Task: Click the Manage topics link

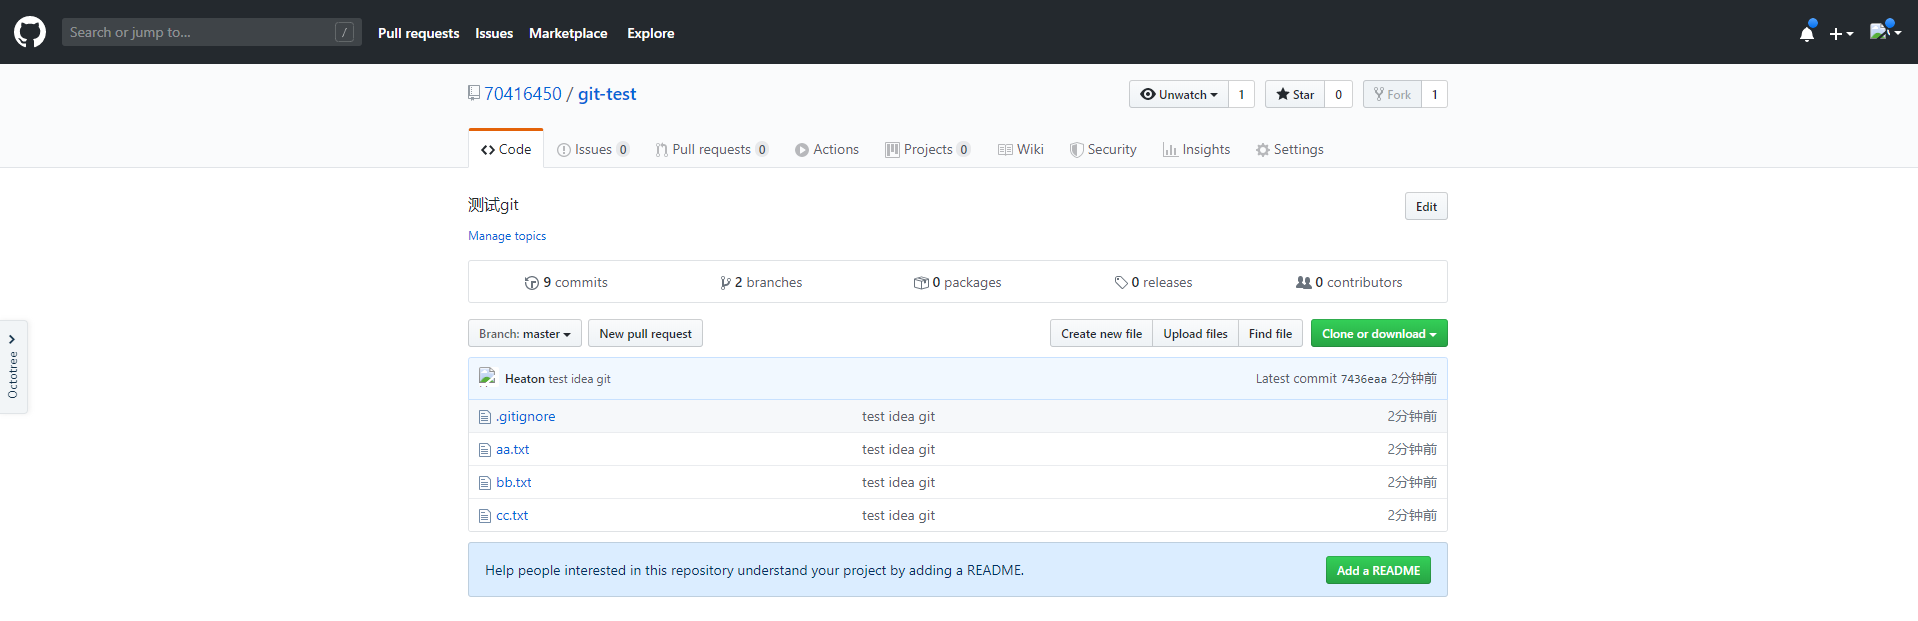Action: click(x=507, y=236)
